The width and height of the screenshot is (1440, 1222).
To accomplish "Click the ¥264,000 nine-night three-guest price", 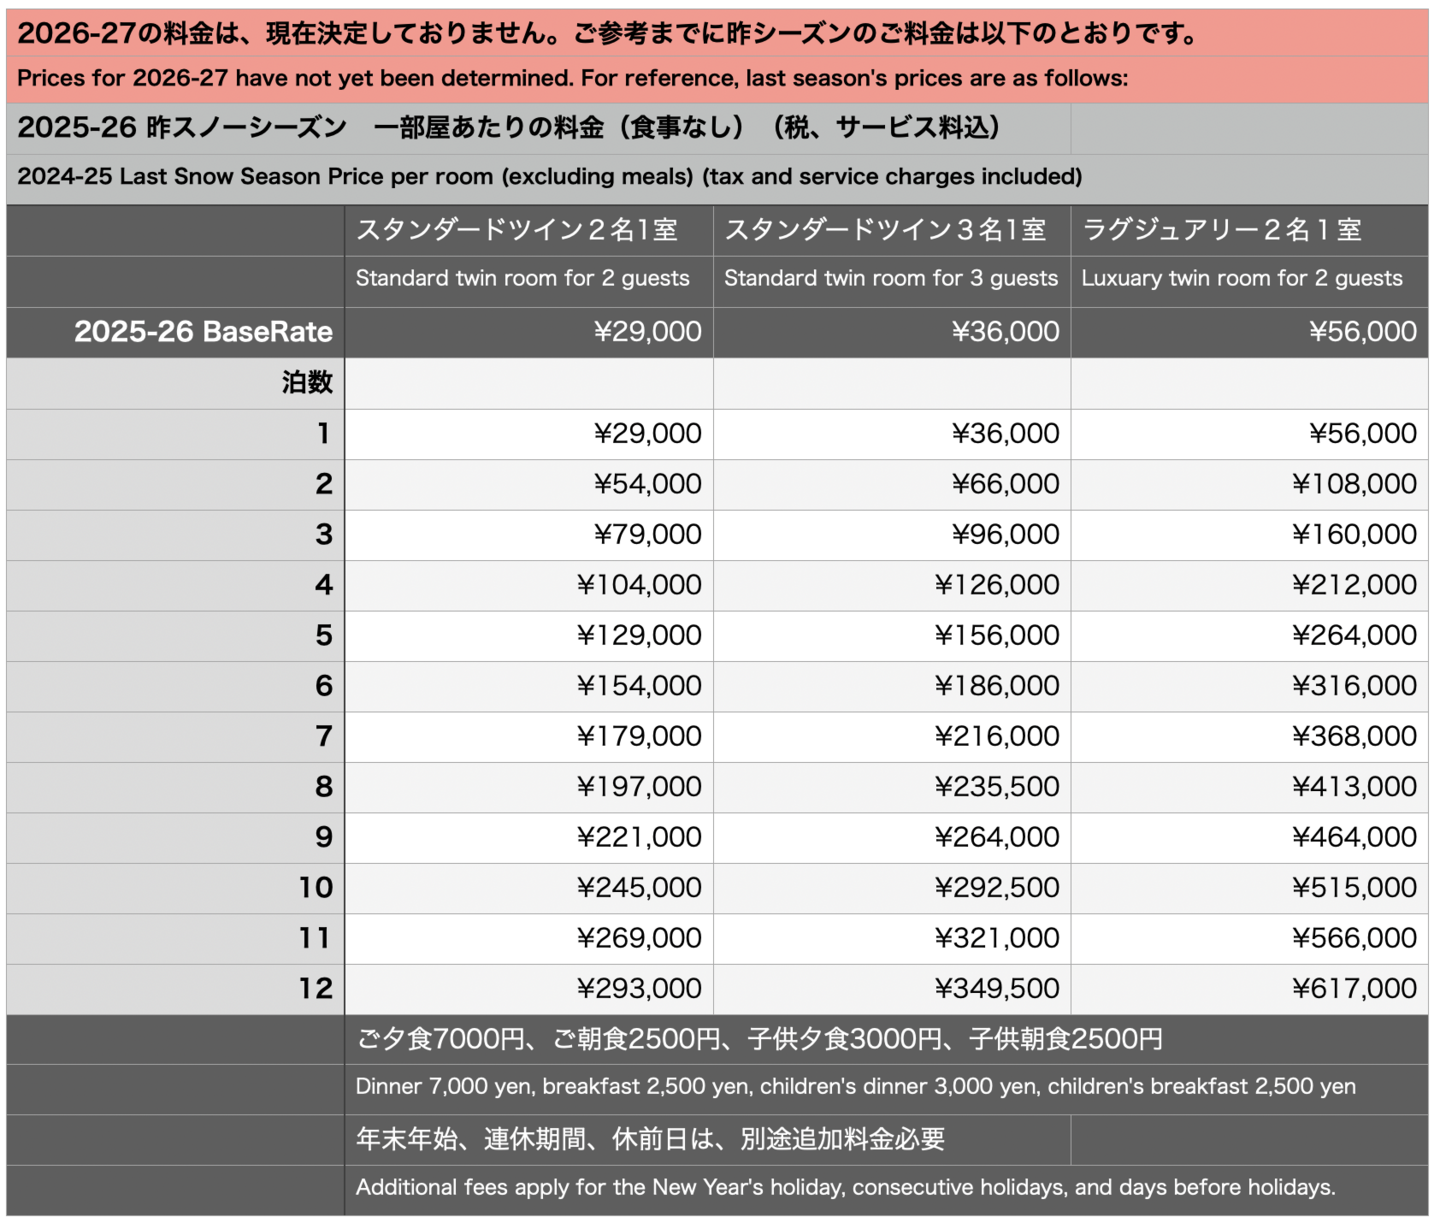I will tap(997, 837).
